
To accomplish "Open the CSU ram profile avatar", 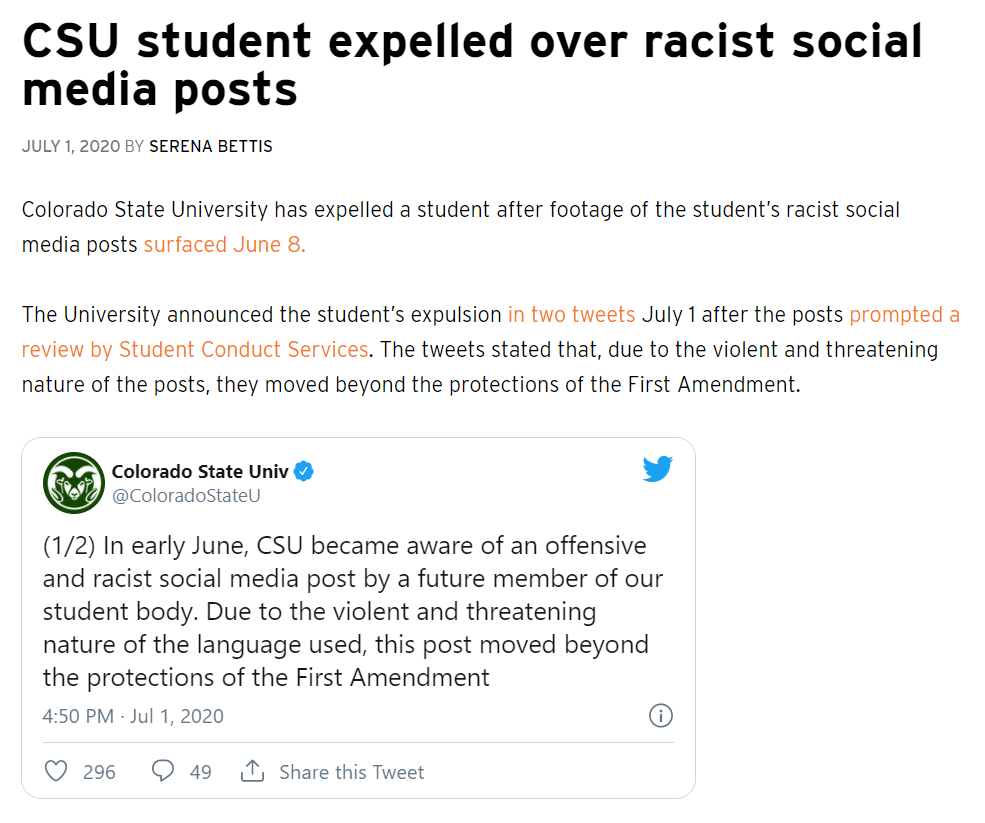I will pyautogui.click(x=74, y=482).
